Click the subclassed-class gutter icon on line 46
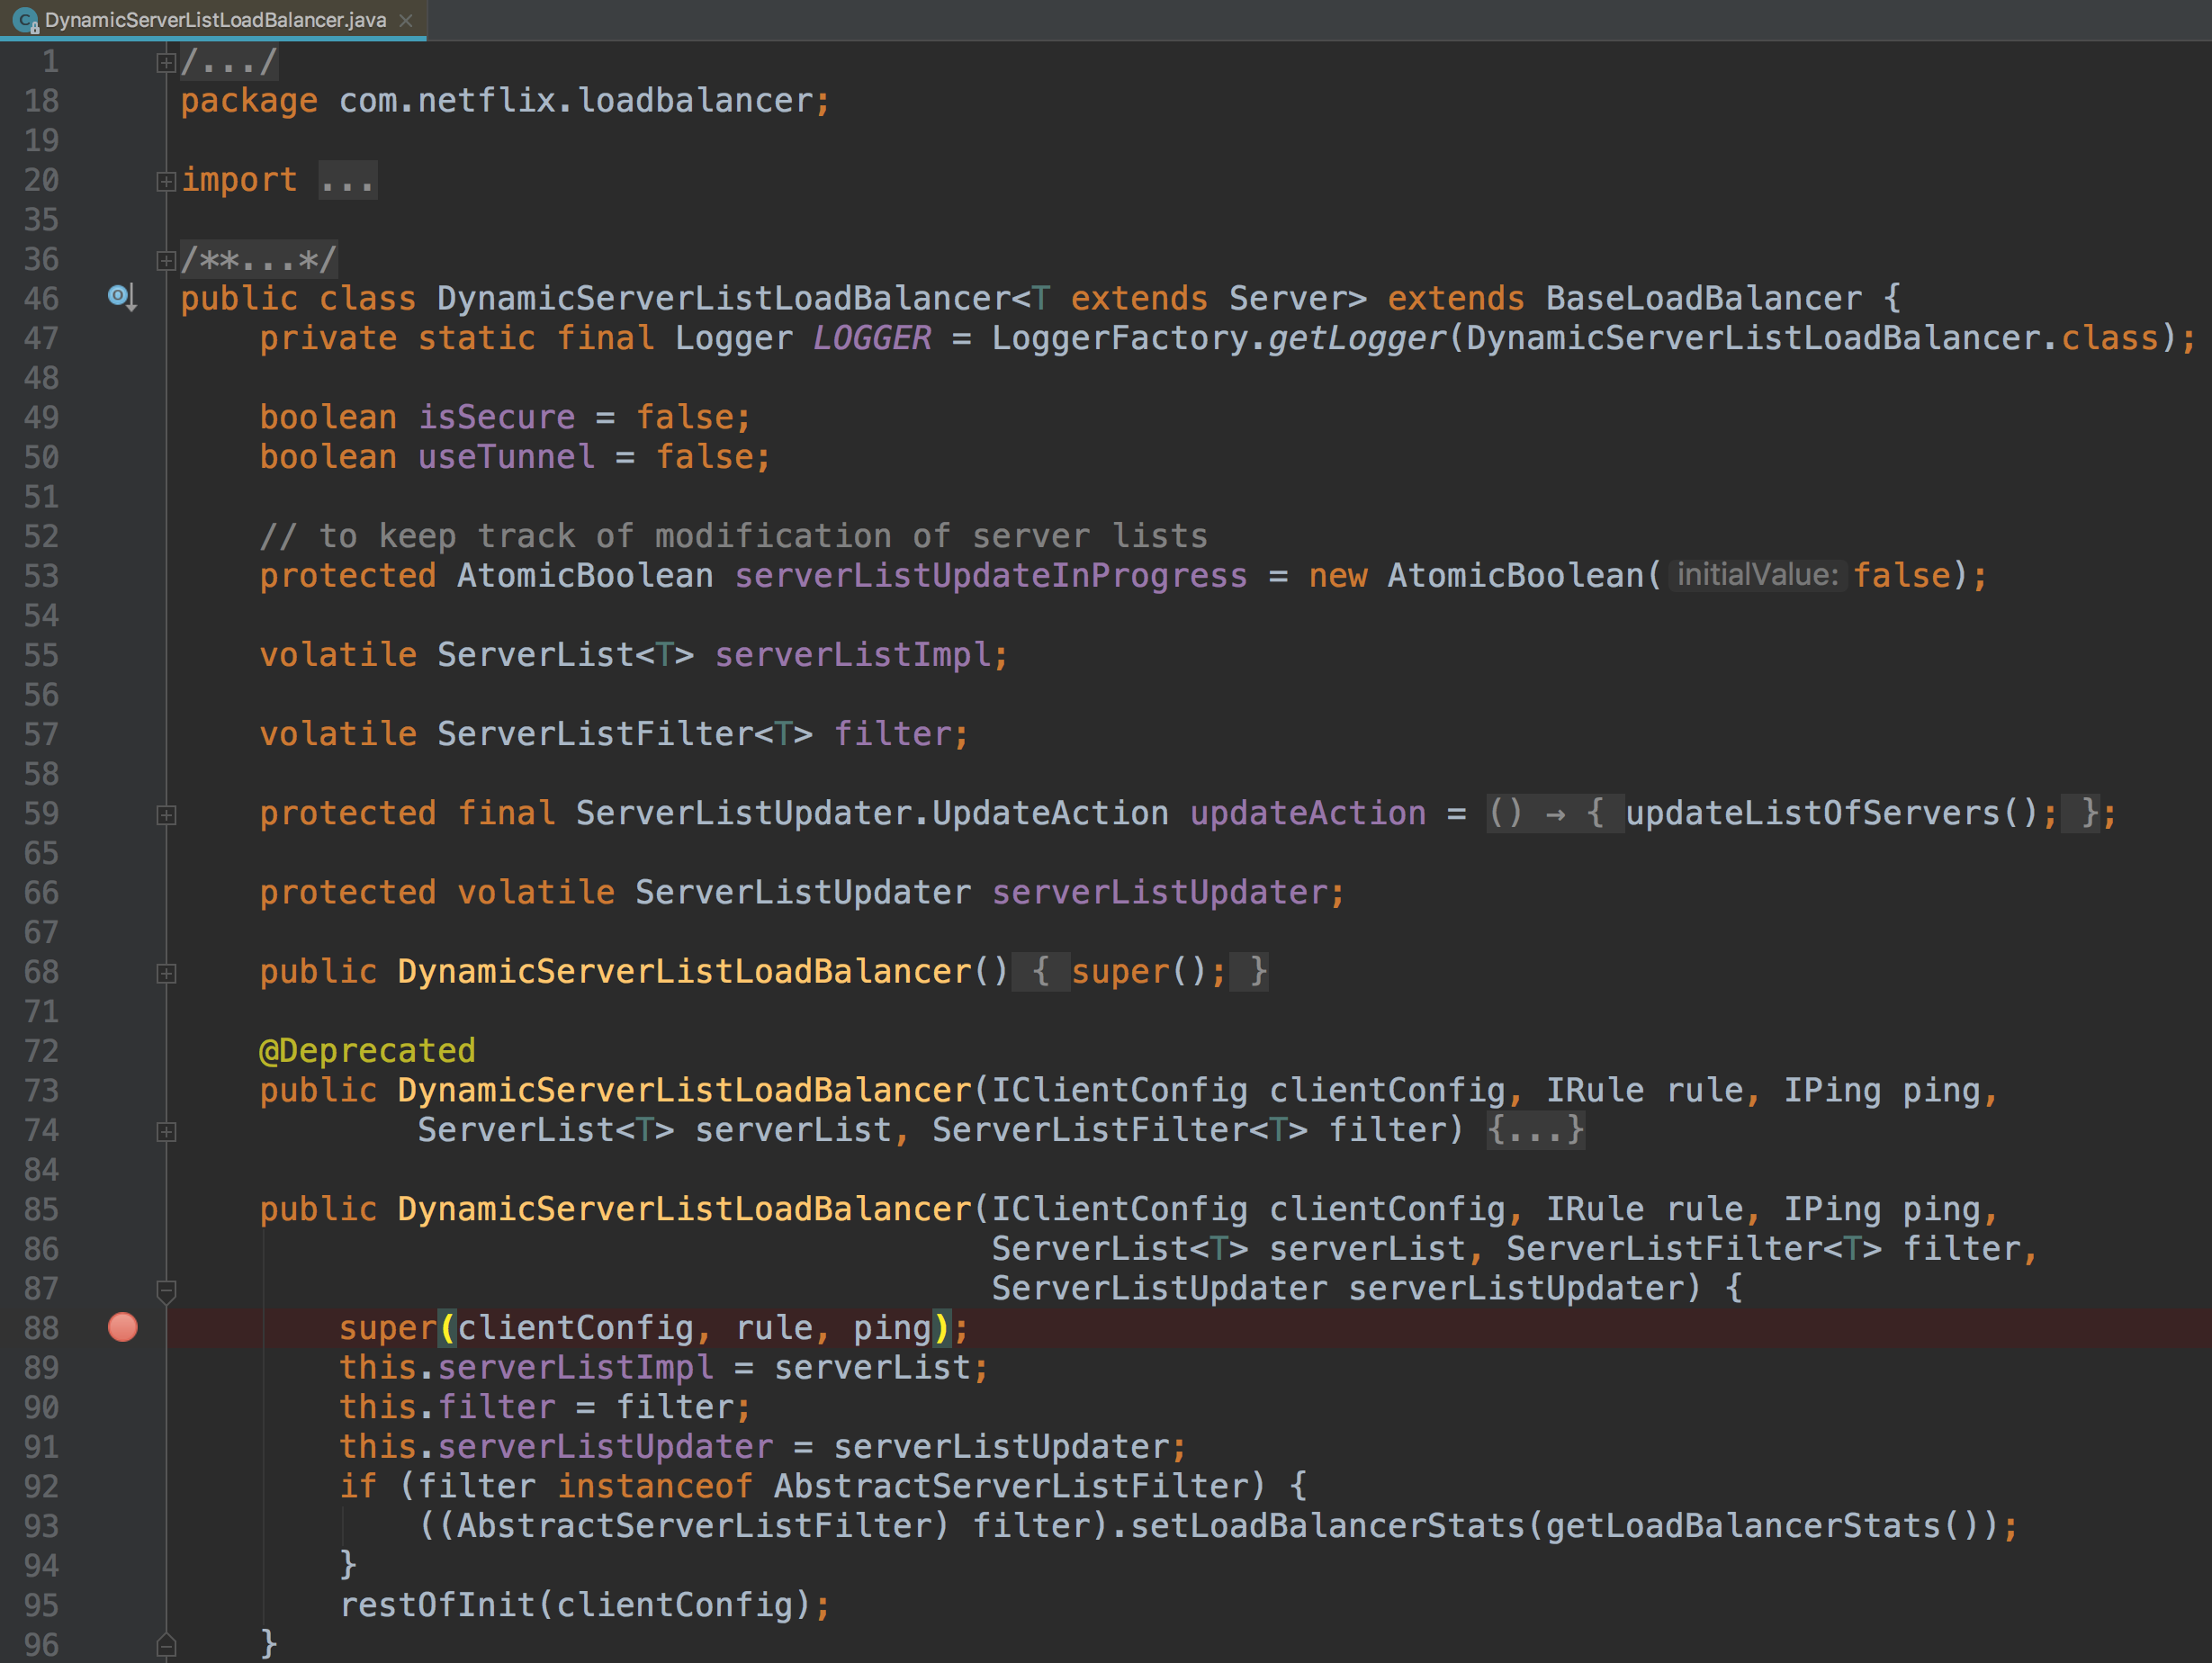Screen dimensions: 2212x1663 coord(121,297)
